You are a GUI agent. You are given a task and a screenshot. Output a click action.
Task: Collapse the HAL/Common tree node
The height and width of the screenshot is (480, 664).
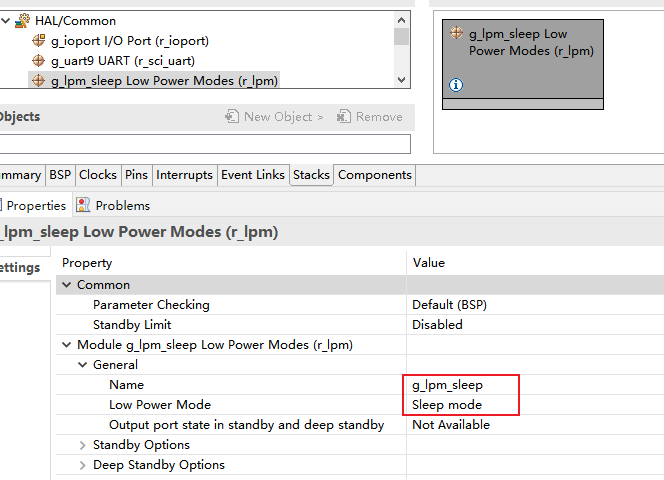[6, 20]
